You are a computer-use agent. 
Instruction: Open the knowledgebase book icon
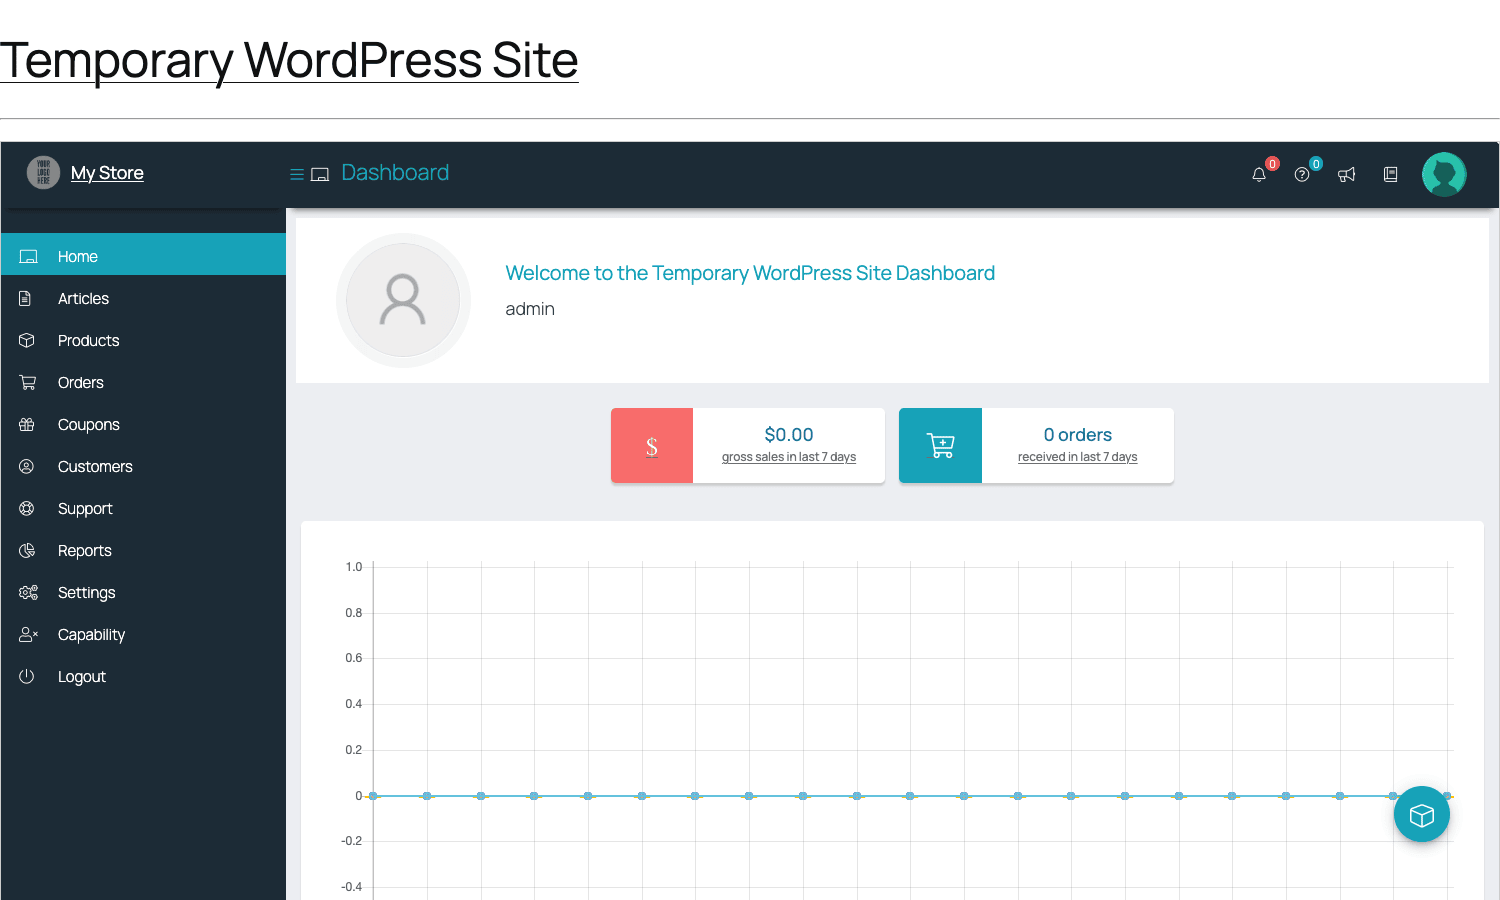(1390, 175)
